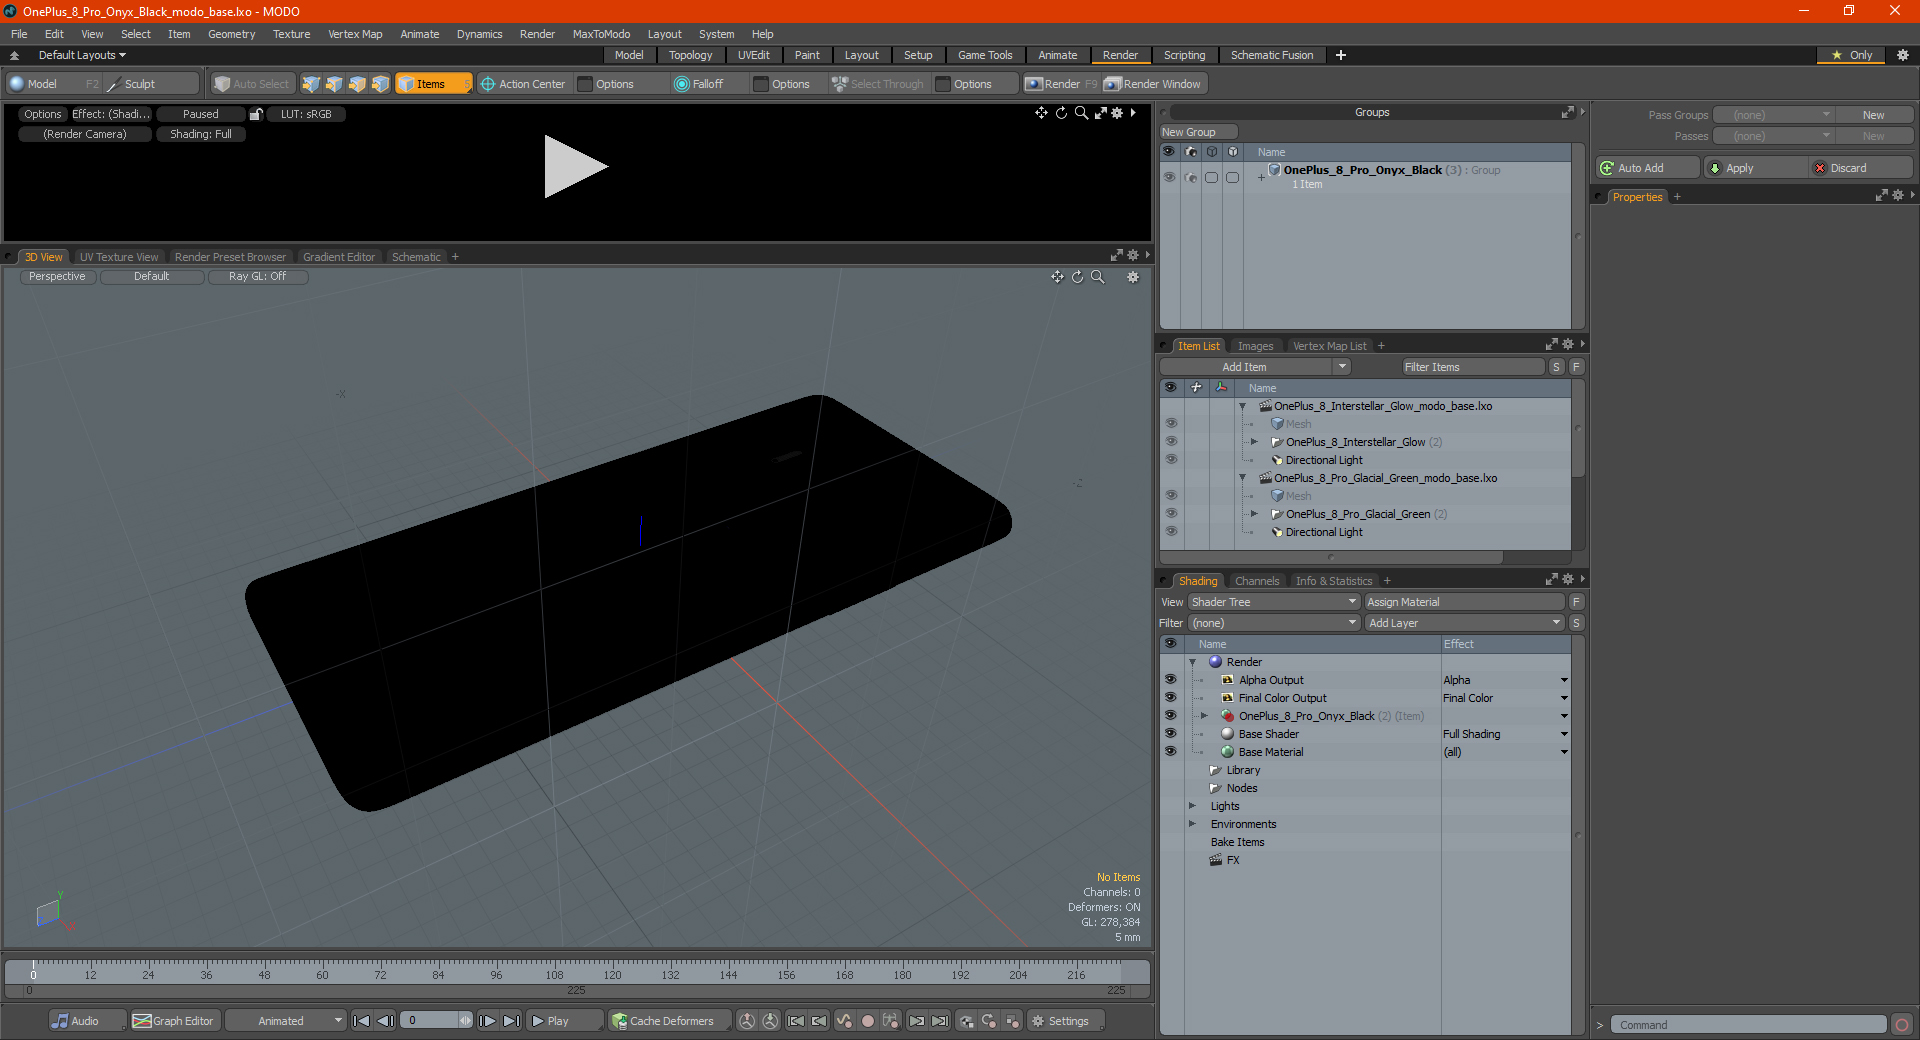Select the Vertices selection mode icon
This screenshot has width=1920, height=1040.
pyautogui.click(x=311, y=84)
